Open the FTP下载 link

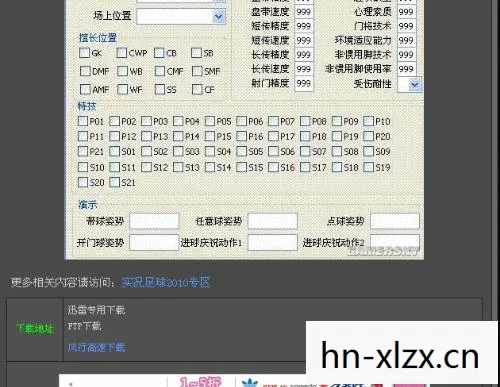(x=84, y=326)
